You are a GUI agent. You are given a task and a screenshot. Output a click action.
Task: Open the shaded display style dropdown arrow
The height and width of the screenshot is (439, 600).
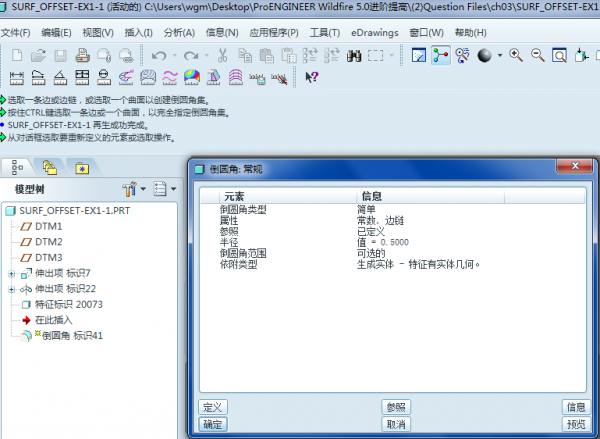tap(500, 56)
